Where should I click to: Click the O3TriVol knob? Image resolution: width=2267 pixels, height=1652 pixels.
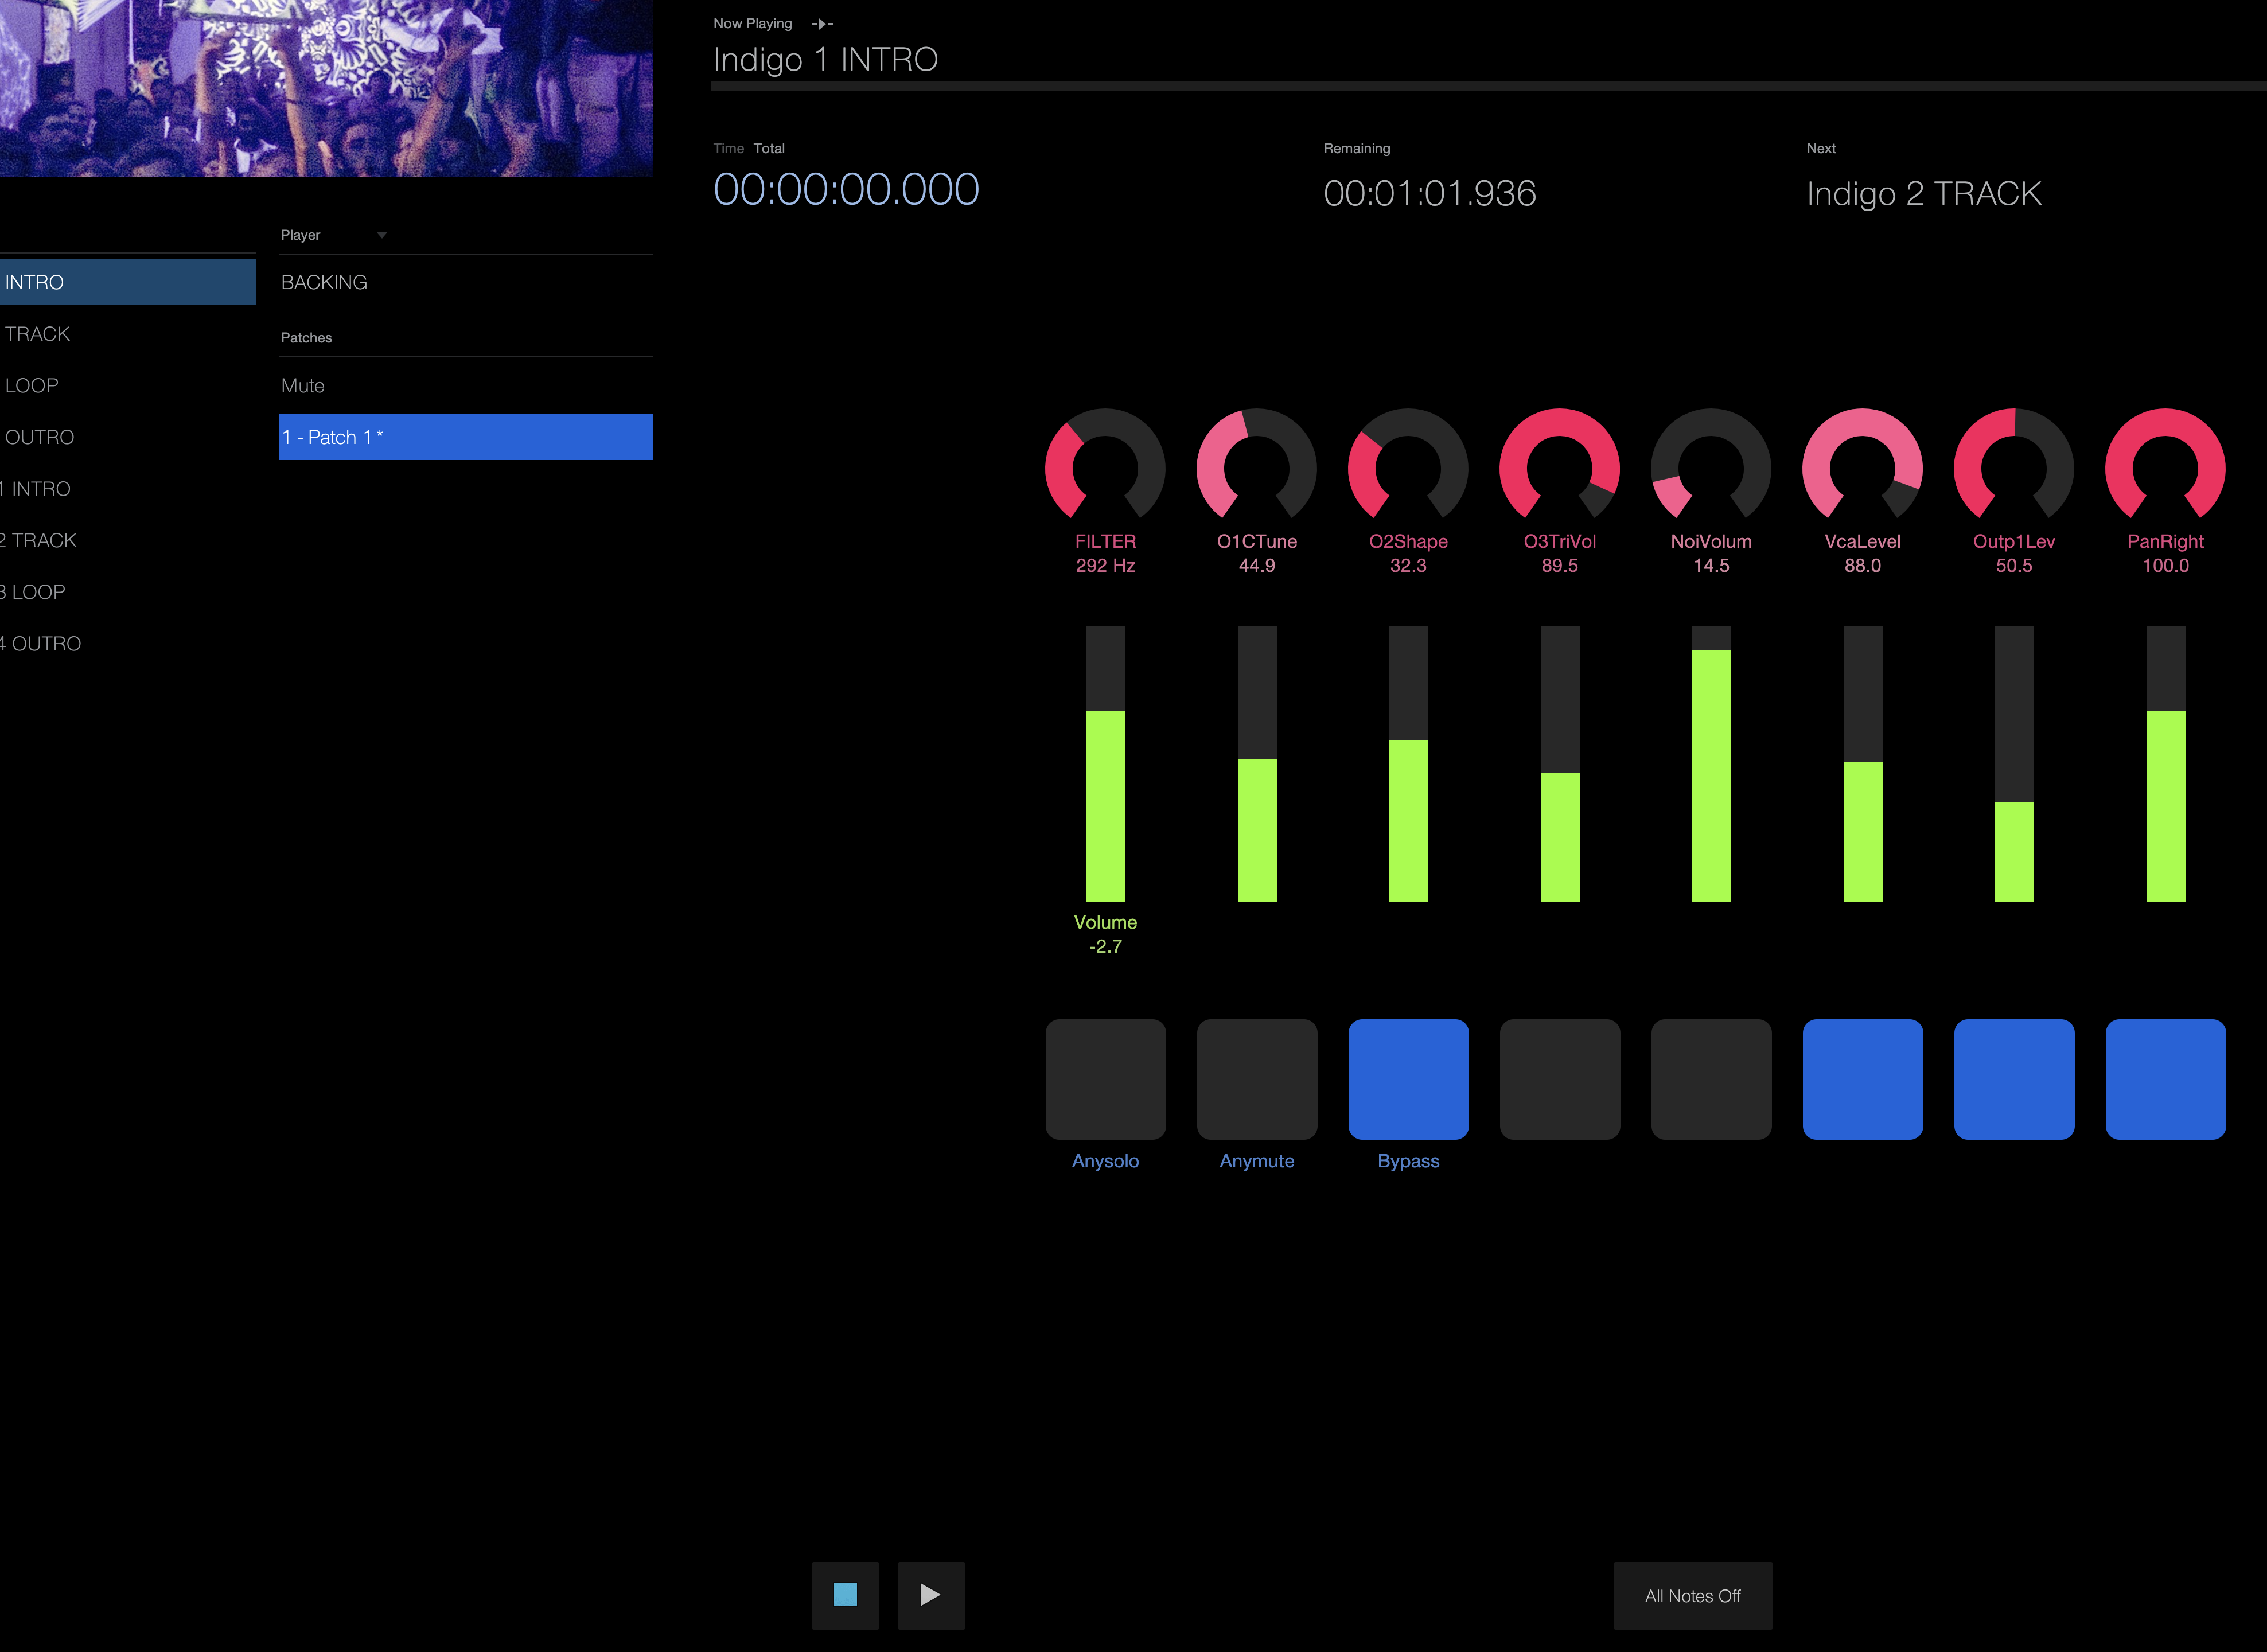[1559, 468]
